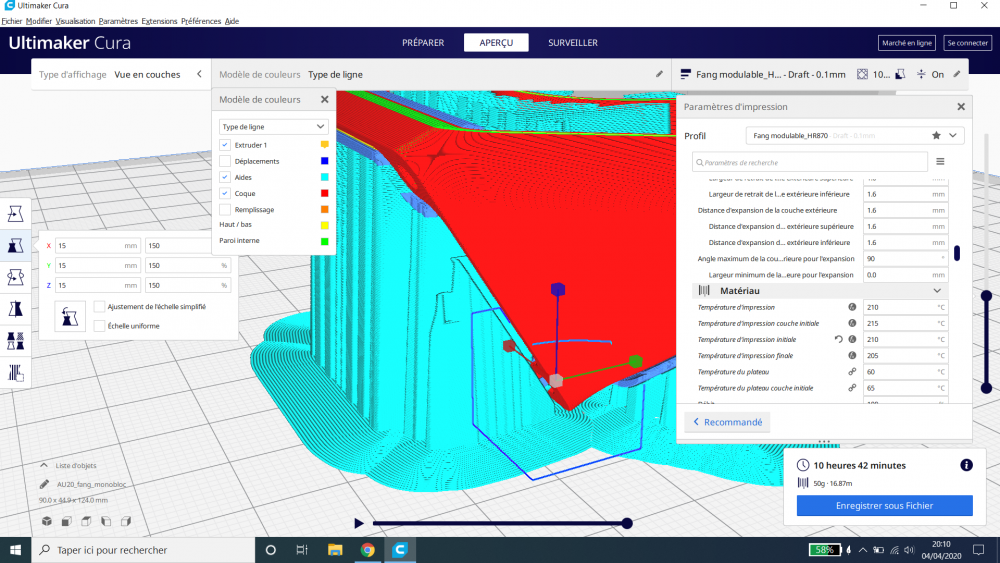The width and height of the screenshot is (1000, 563).
Task: Check Ajustement de l'échelle simplifié
Action: point(99,306)
